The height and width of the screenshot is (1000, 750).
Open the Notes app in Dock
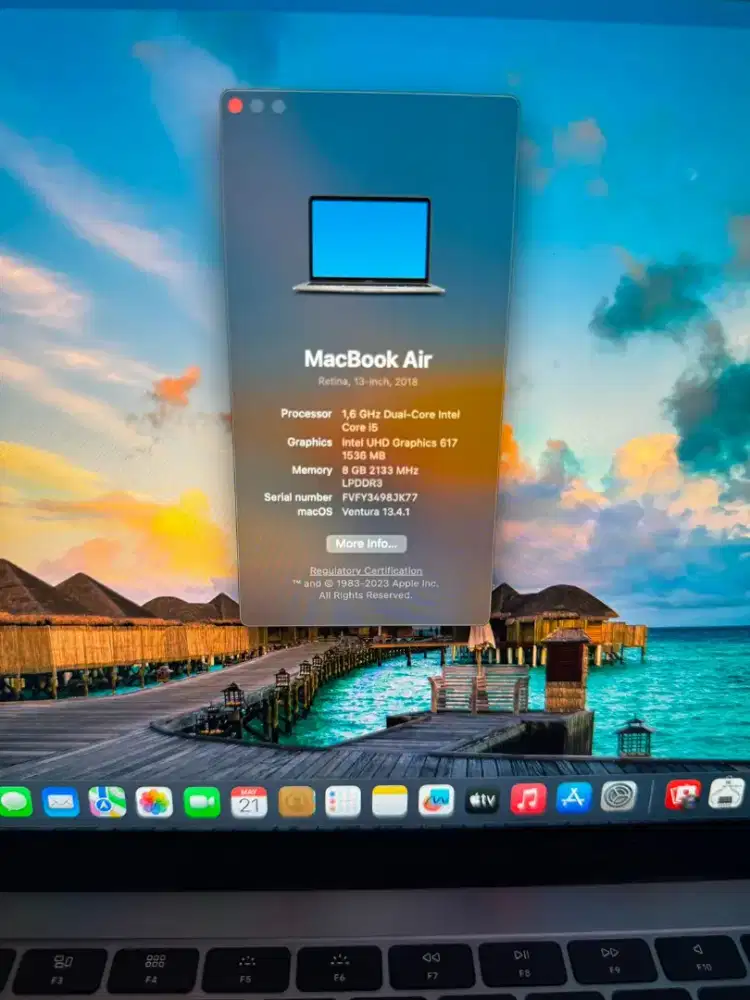pos(390,801)
